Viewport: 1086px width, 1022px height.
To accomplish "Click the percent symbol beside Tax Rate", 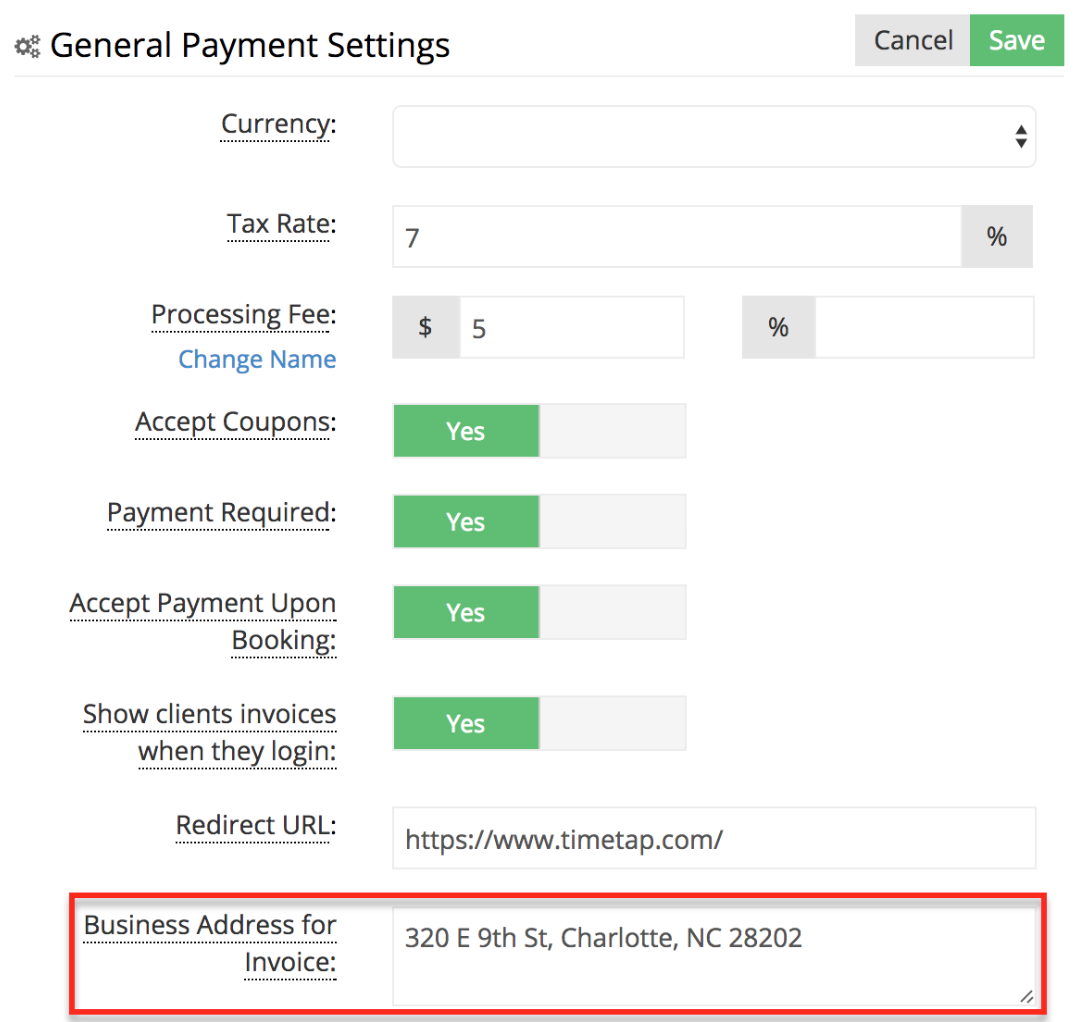I will tap(996, 236).
